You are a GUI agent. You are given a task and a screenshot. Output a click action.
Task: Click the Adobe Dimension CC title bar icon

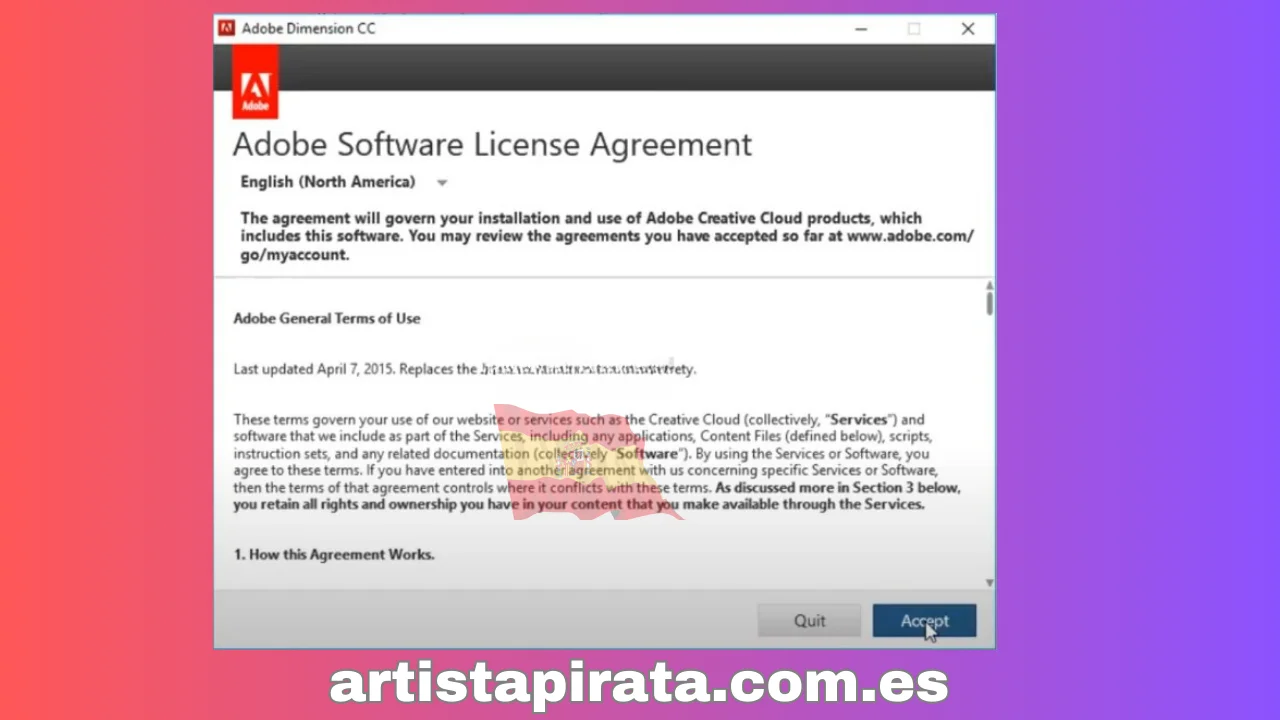[x=227, y=29]
